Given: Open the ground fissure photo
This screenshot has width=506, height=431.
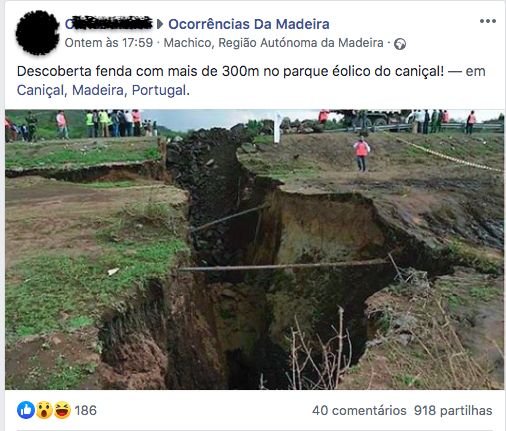Looking at the screenshot, I should coord(254,249).
